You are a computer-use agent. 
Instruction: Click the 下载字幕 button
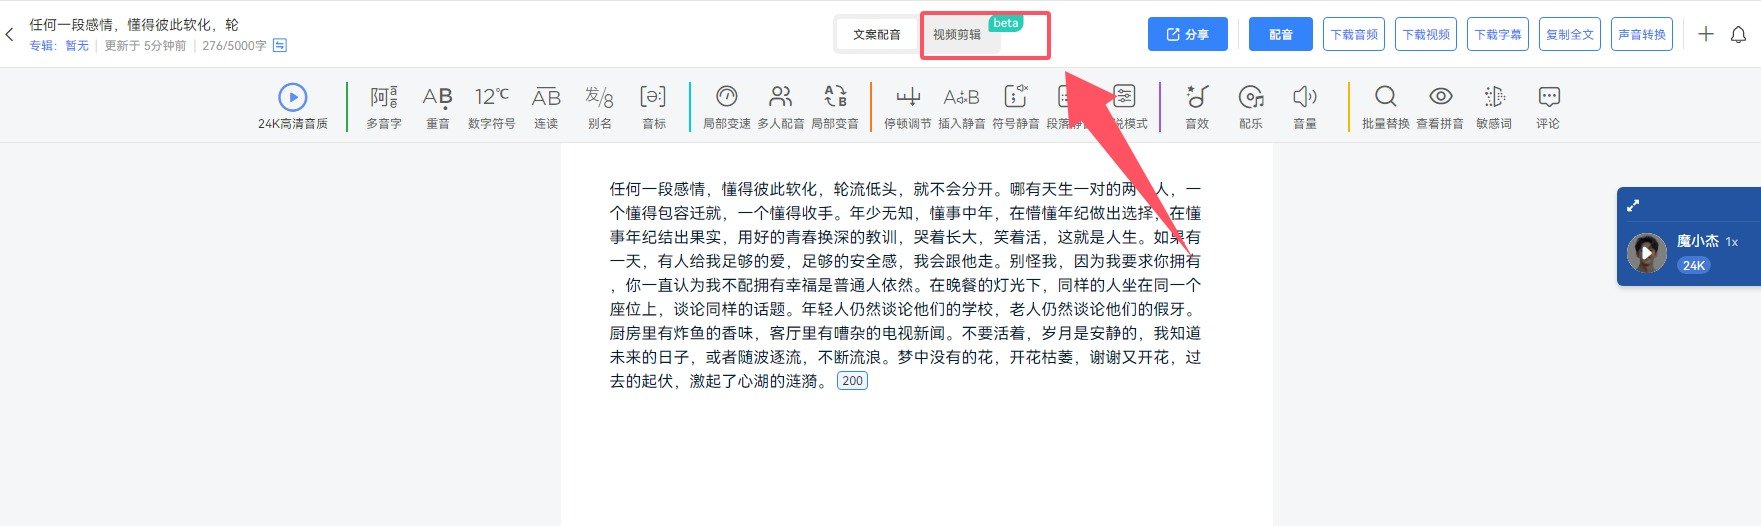(x=1498, y=34)
